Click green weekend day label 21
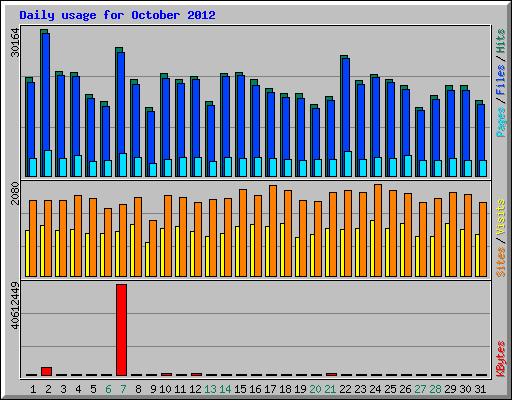The width and height of the screenshot is (512, 400). [x=330, y=389]
